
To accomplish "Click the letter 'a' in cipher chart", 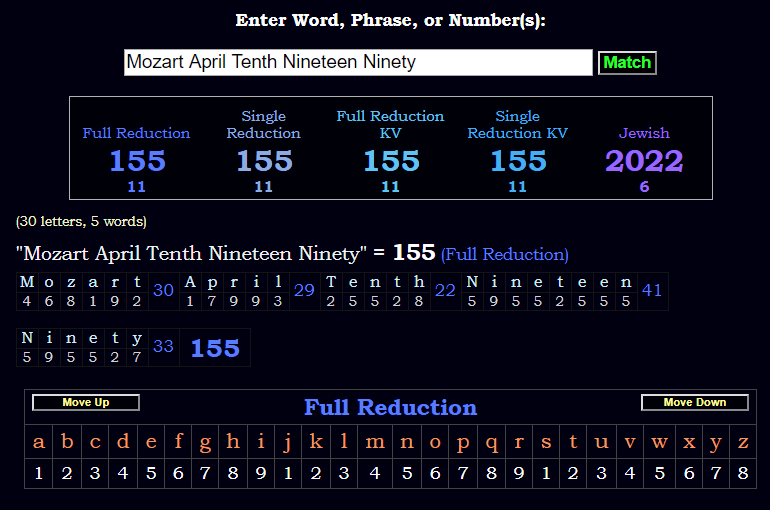I will pos(39,442).
